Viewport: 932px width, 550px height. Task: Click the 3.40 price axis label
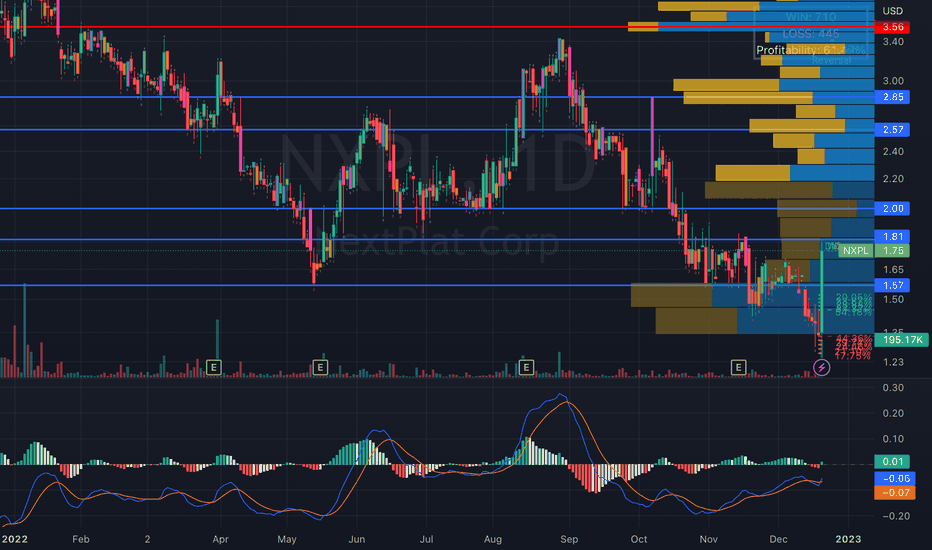click(x=893, y=42)
